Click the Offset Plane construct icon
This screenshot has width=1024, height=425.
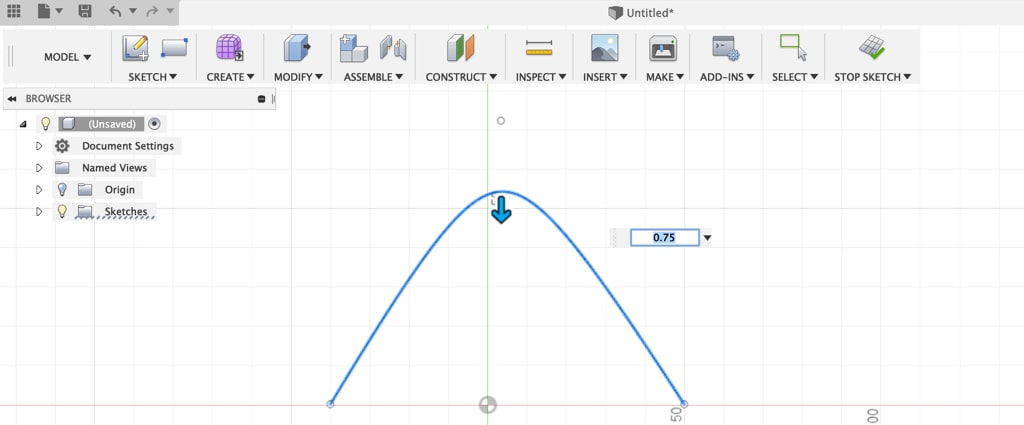click(460, 48)
